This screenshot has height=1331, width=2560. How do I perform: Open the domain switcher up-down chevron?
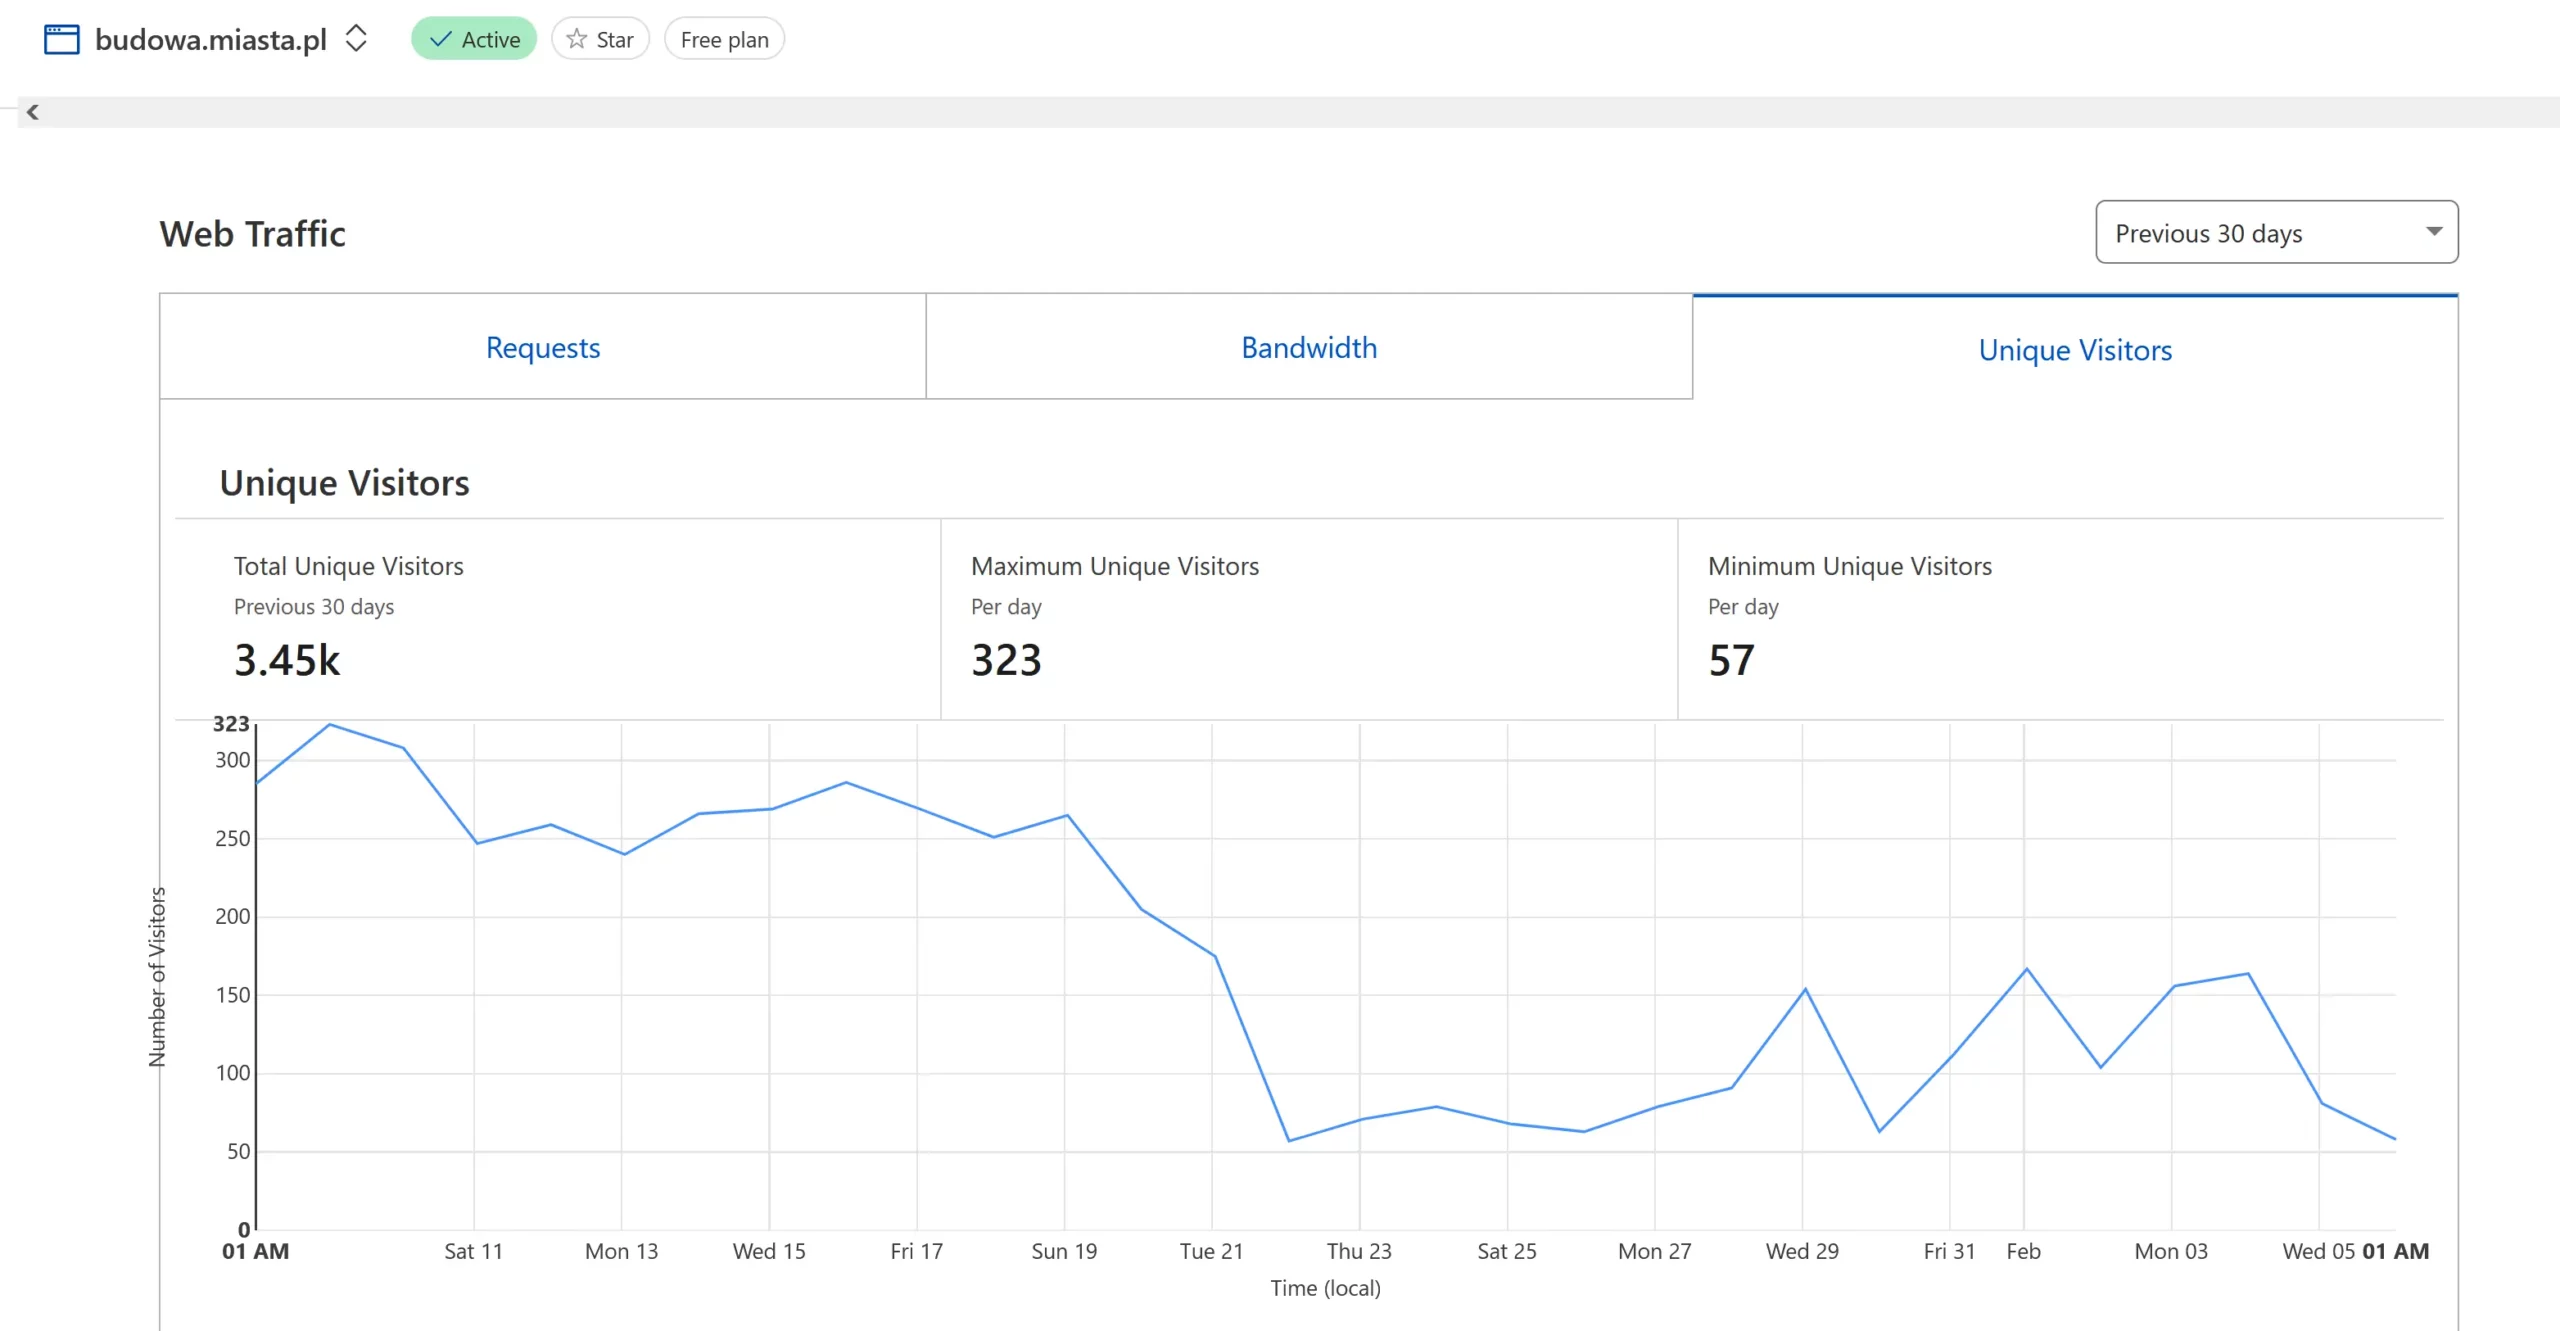(356, 39)
